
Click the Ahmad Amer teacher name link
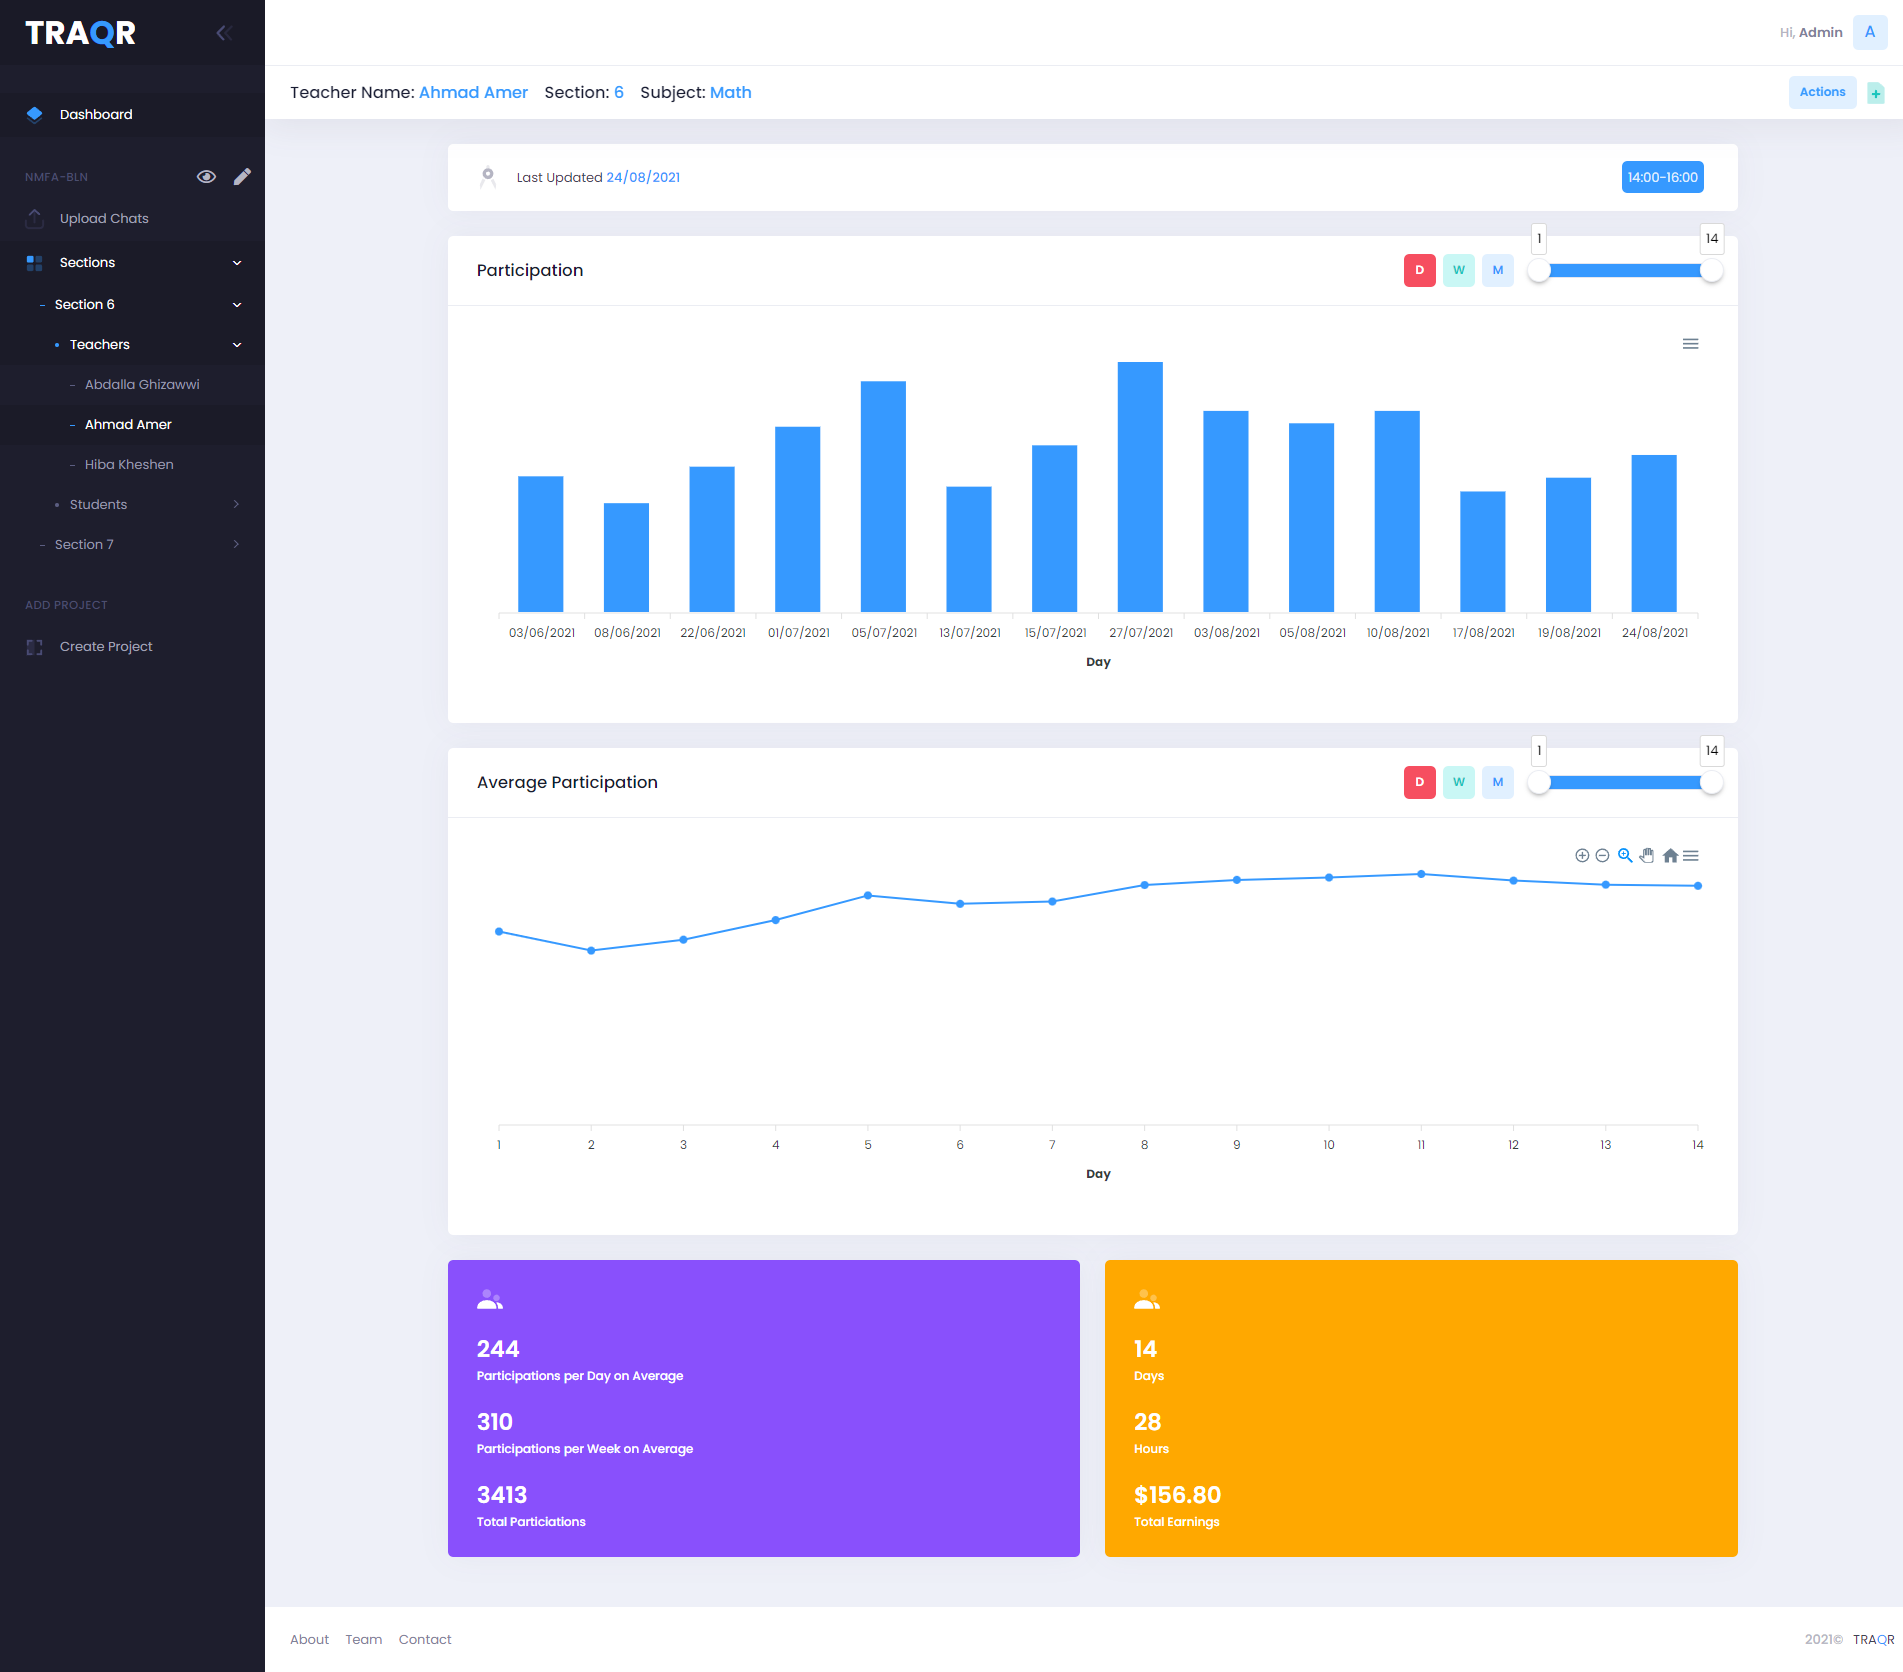click(473, 93)
